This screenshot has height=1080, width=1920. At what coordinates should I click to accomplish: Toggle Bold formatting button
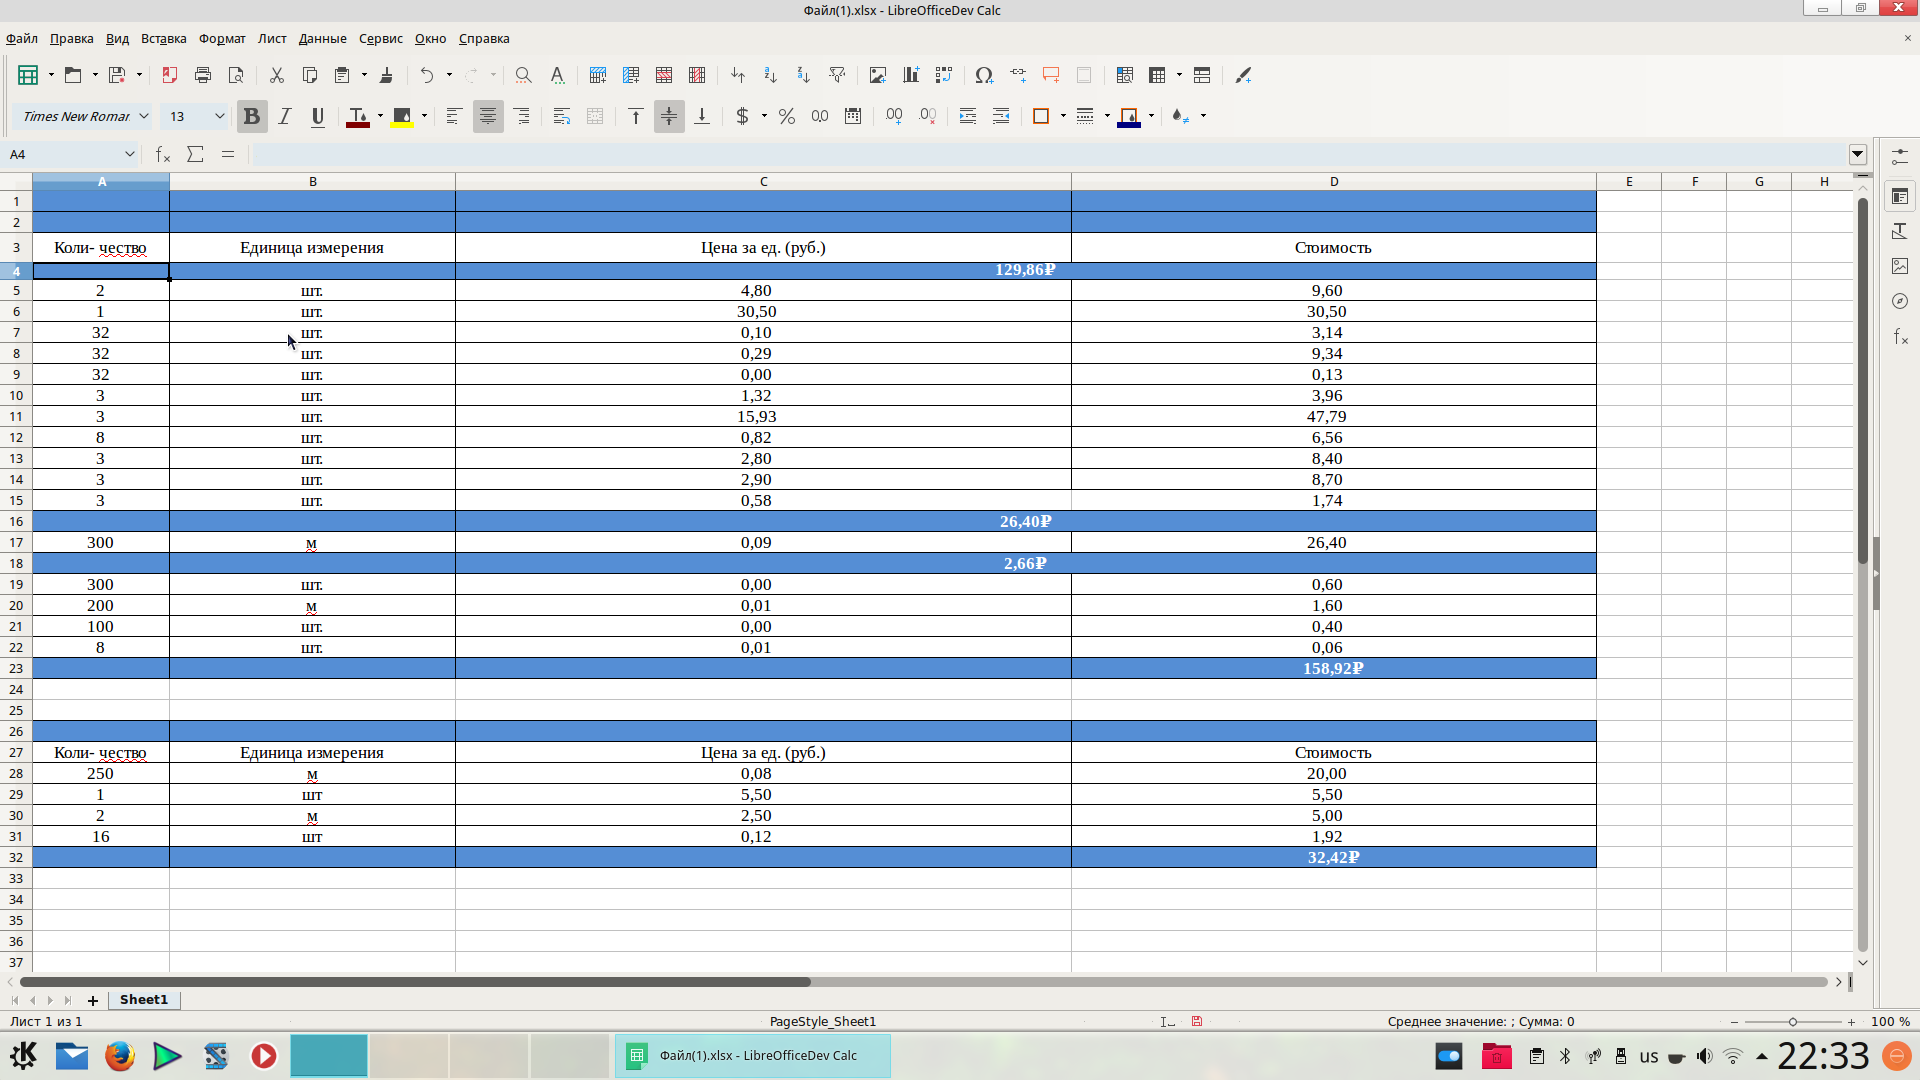click(x=252, y=116)
